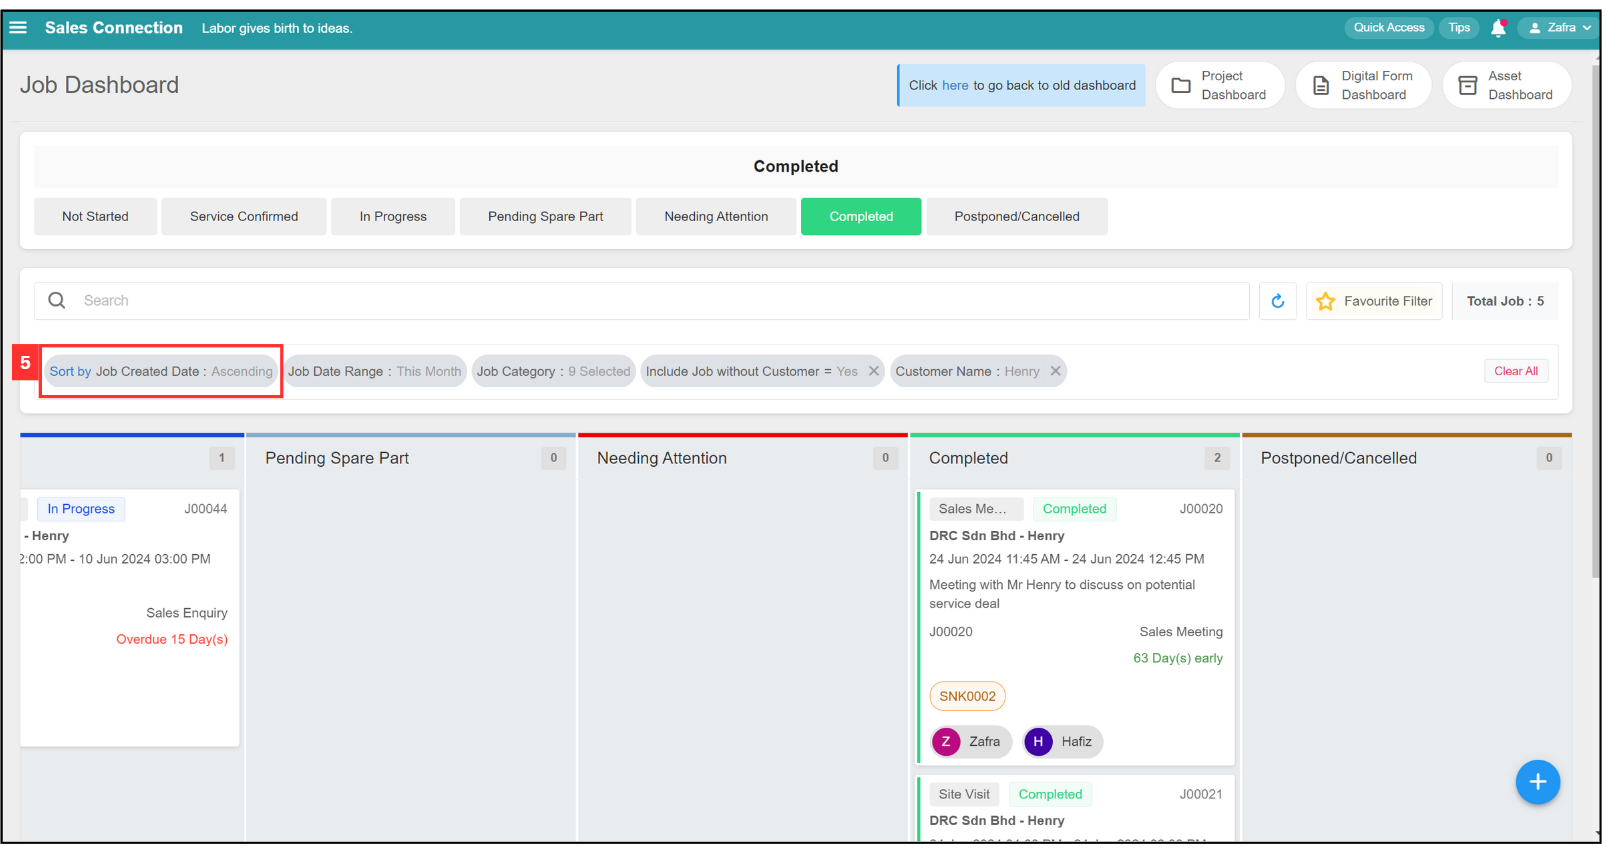This screenshot has width=1607, height=850.
Task: Click the Completed column header
Action: click(x=968, y=458)
